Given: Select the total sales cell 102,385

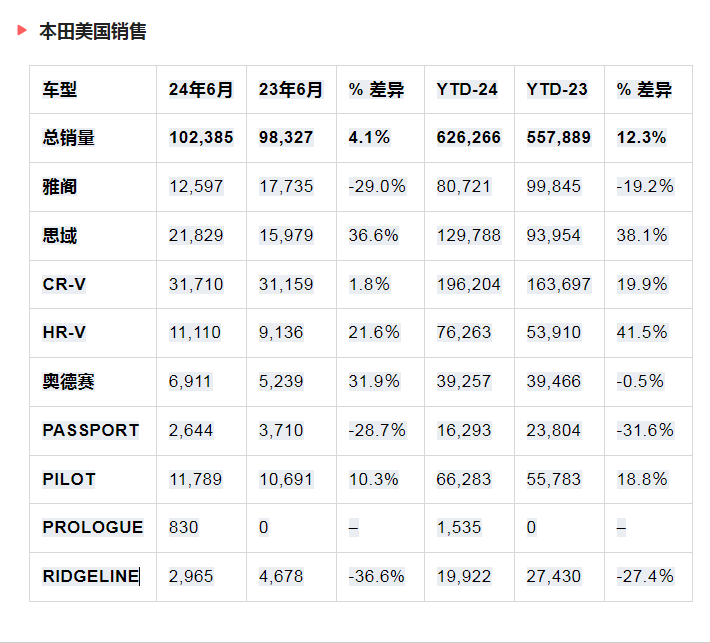Looking at the screenshot, I should tap(201, 138).
